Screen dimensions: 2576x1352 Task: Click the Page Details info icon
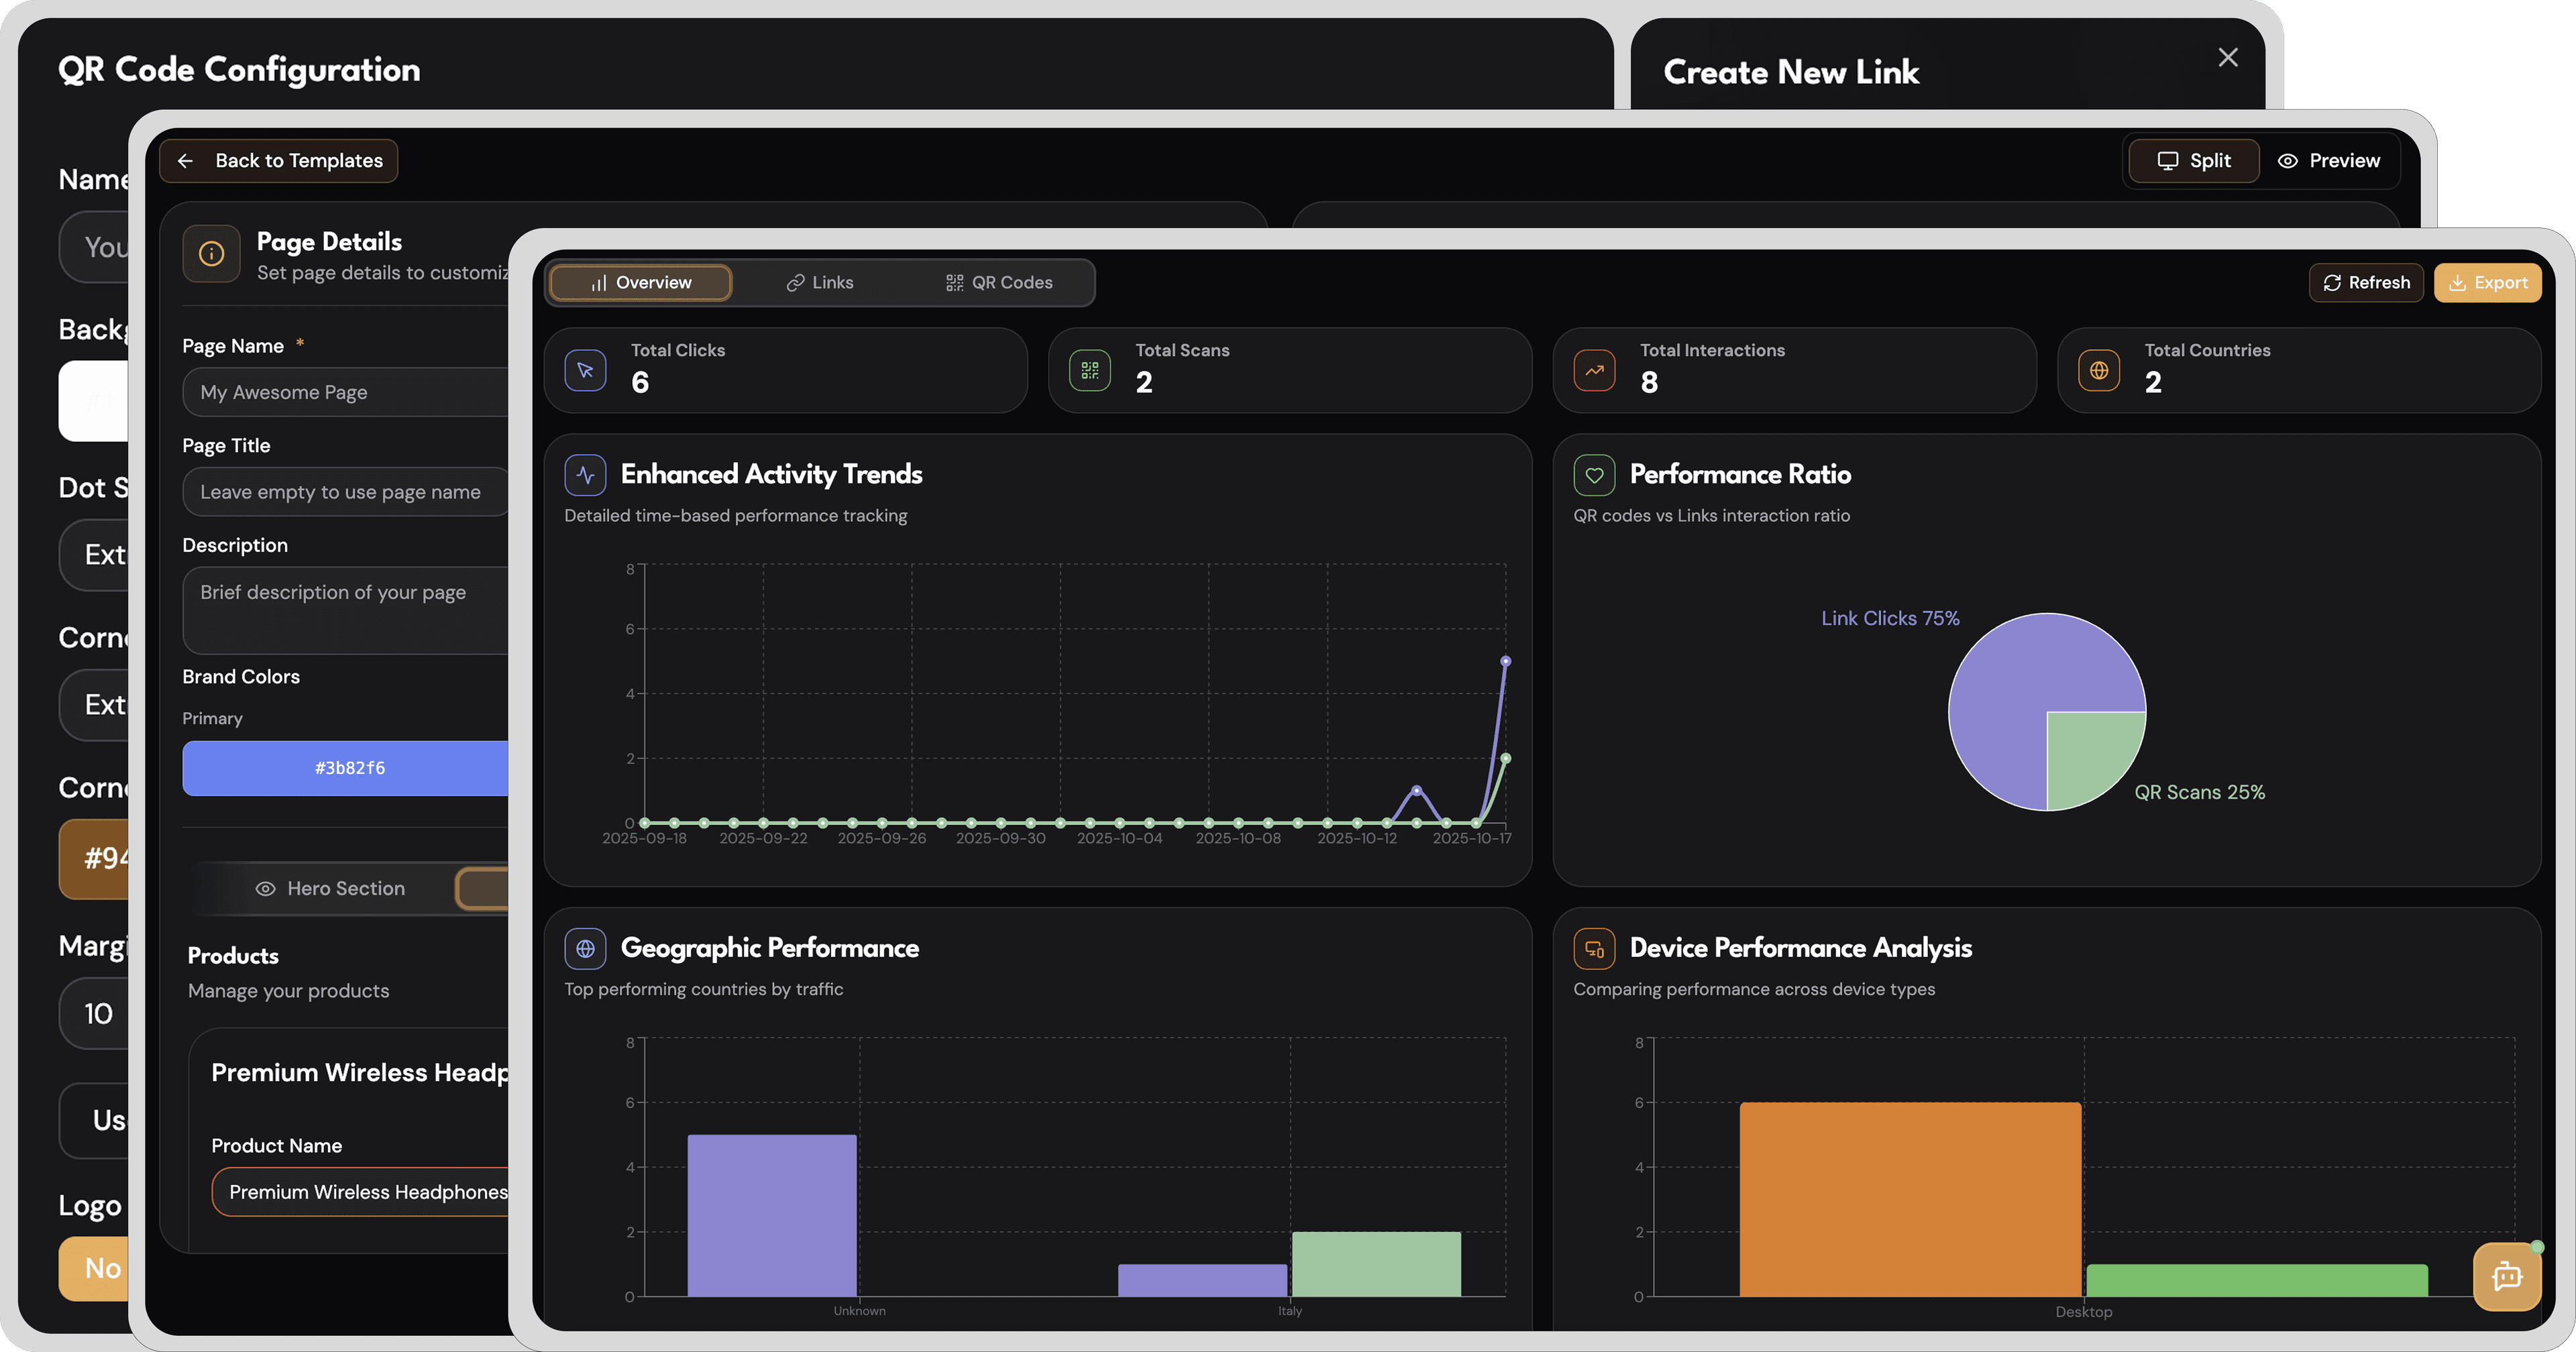click(x=211, y=253)
